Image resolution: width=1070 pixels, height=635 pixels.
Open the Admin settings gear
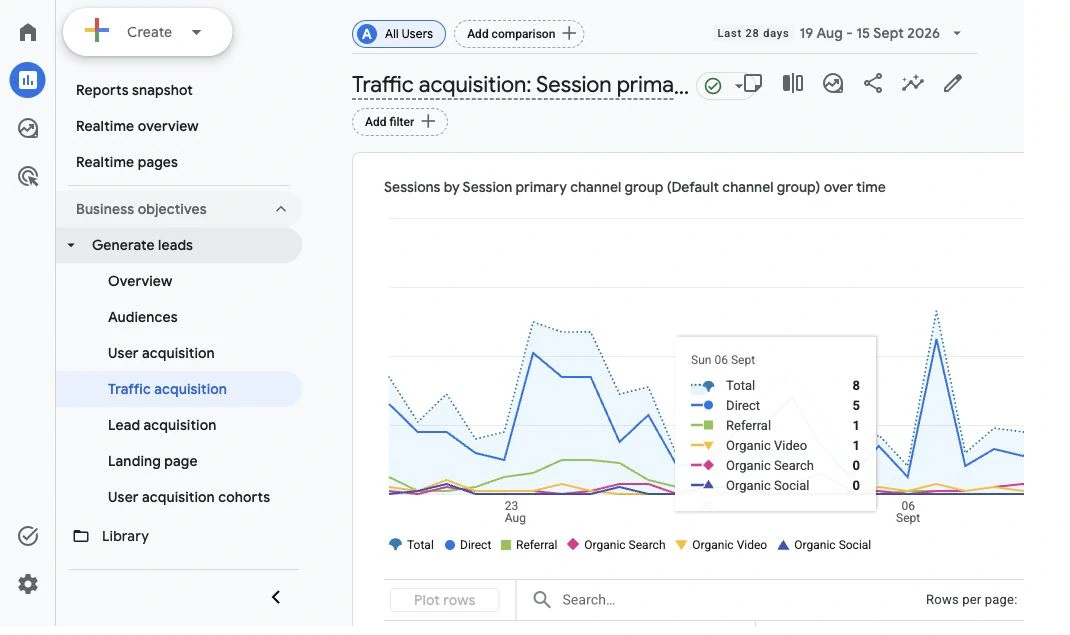click(x=28, y=584)
